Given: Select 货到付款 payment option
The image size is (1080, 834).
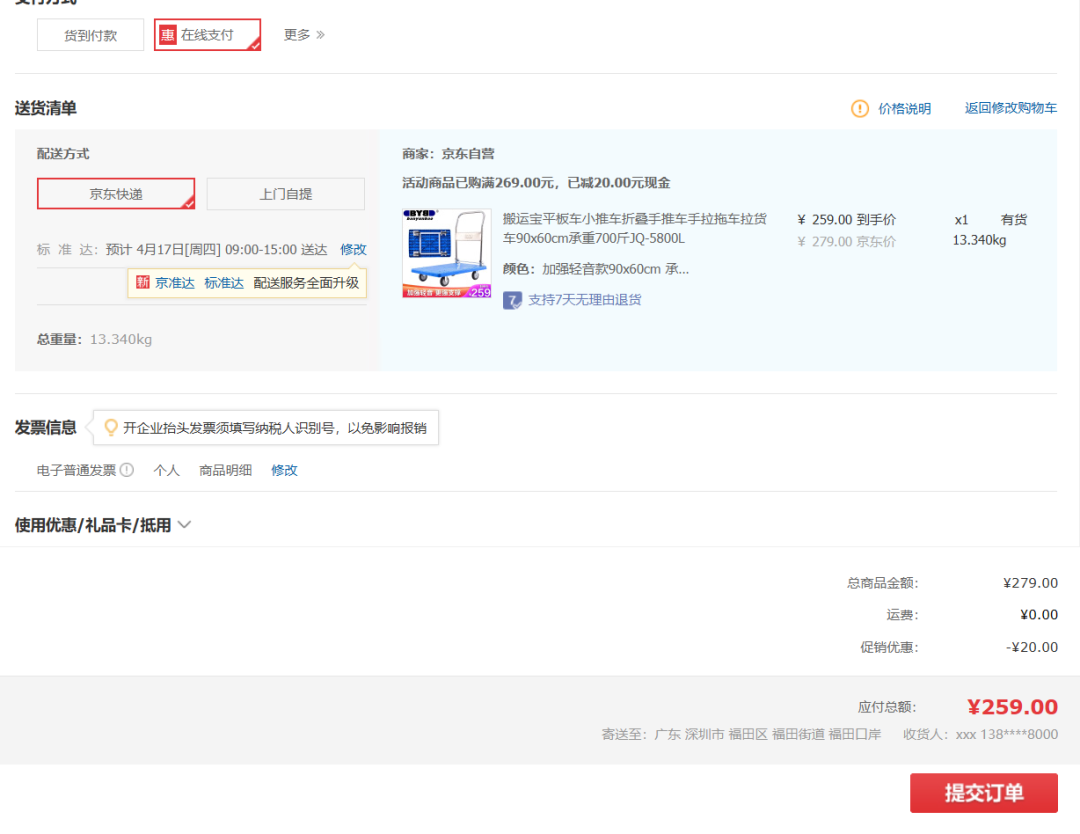Looking at the screenshot, I should point(90,35).
